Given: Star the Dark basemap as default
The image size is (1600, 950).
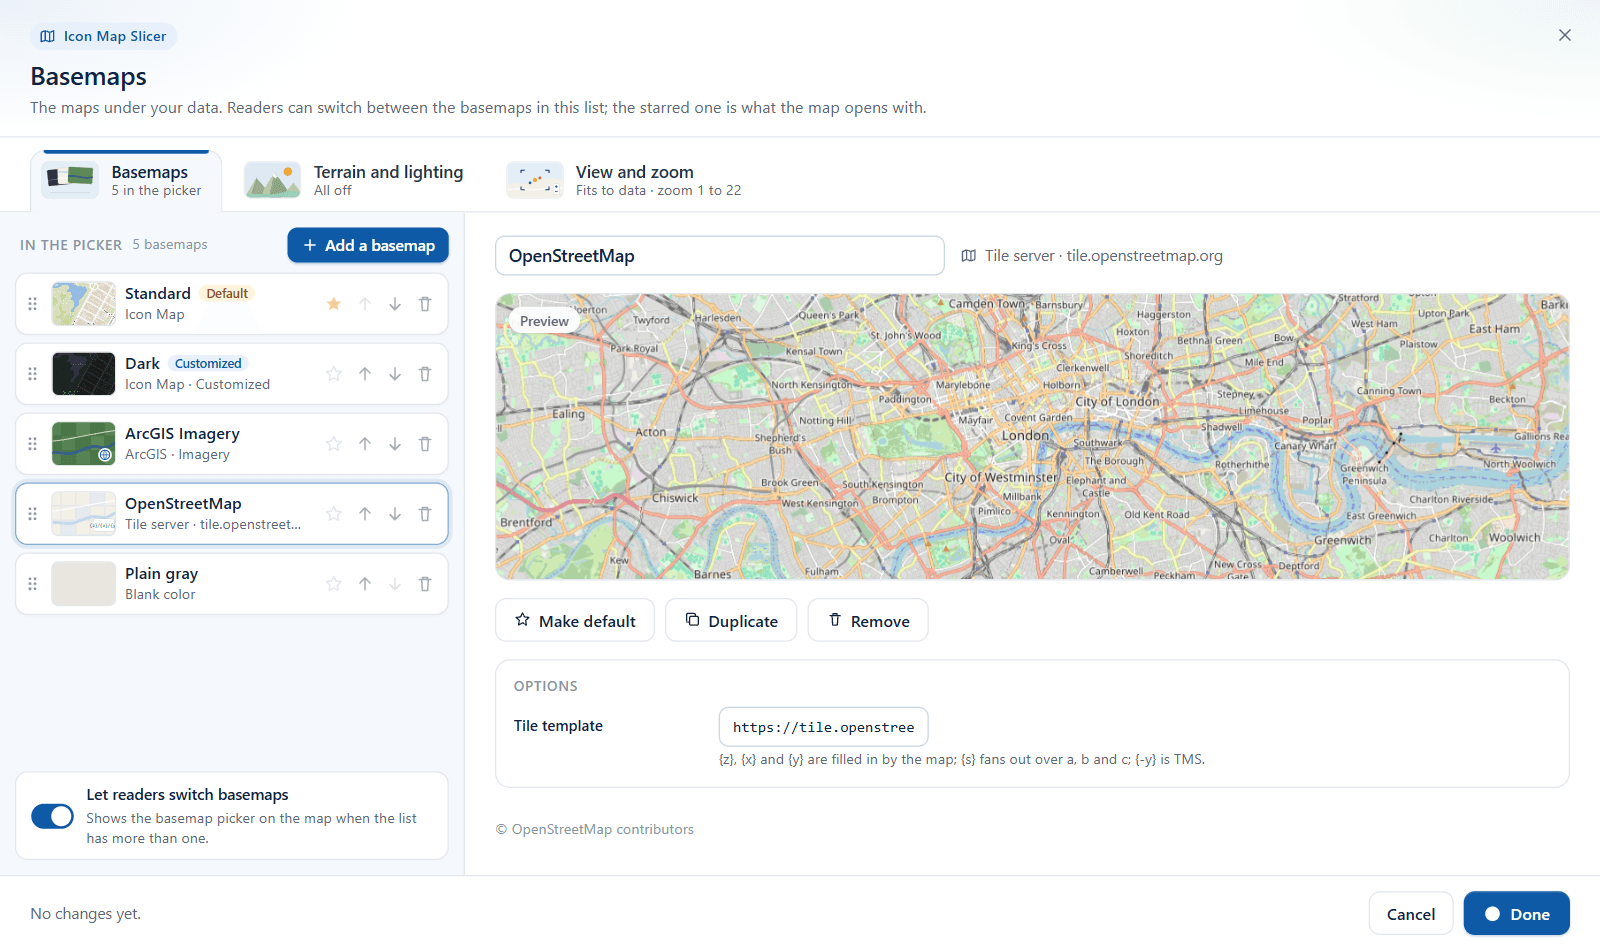Looking at the screenshot, I should coord(334,374).
